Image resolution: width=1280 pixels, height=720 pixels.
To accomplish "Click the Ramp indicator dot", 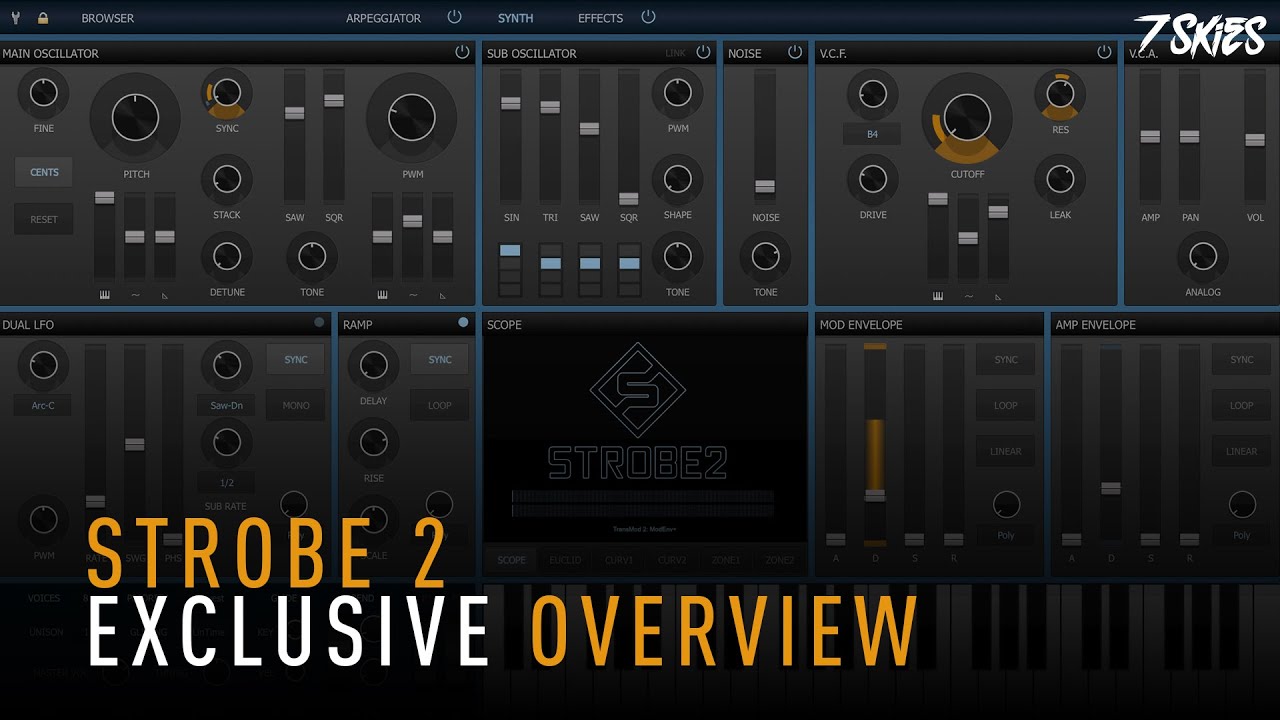I will (x=463, y=322).
